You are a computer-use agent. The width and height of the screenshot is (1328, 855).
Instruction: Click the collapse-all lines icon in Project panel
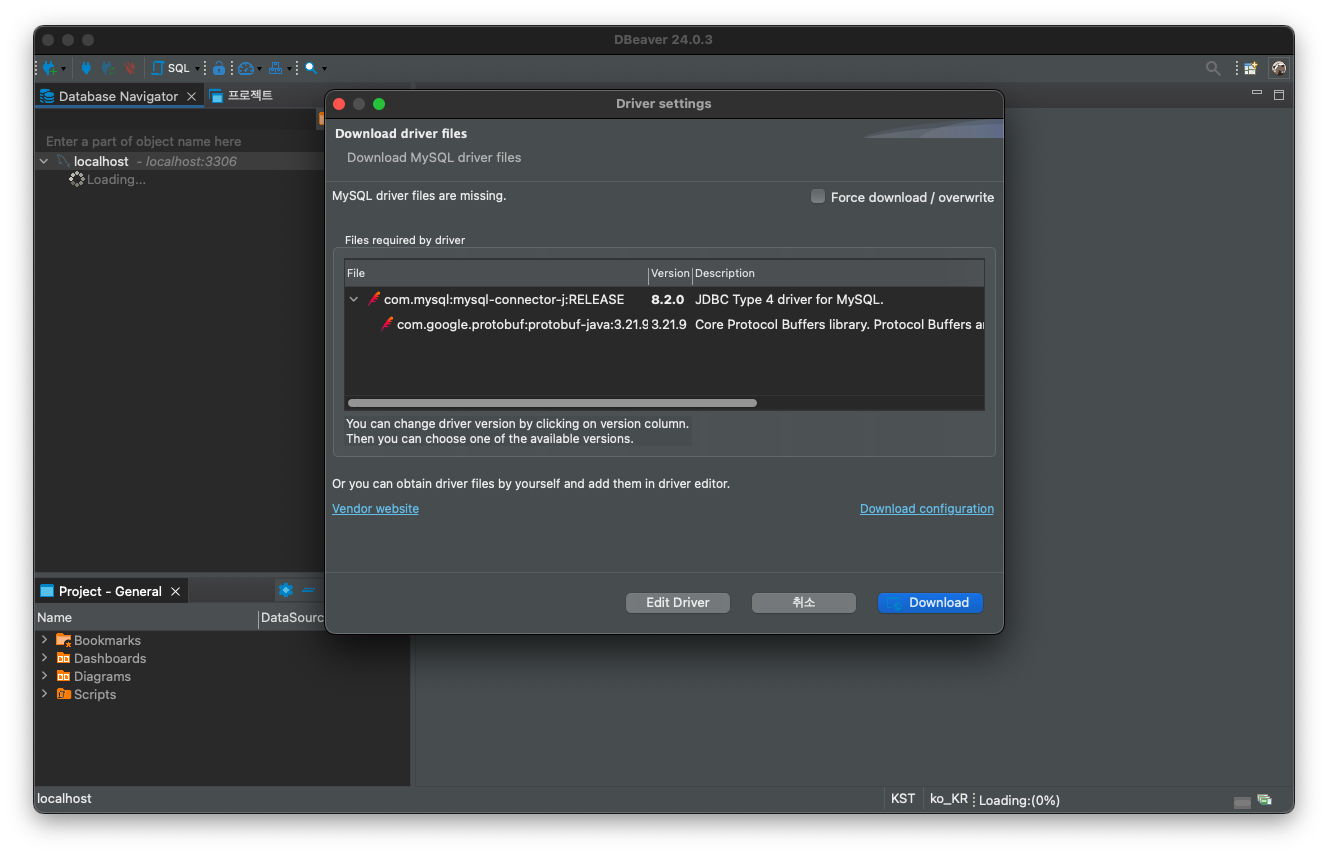309,590
